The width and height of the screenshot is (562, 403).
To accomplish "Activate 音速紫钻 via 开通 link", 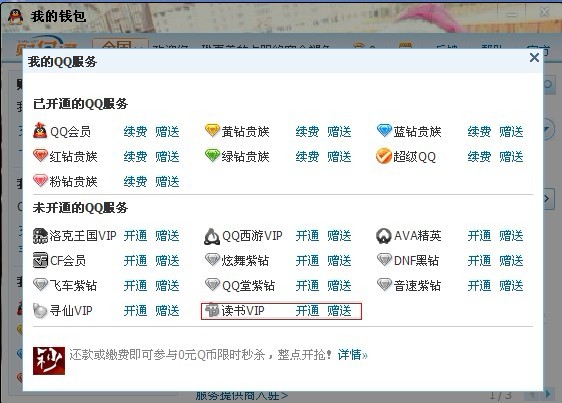I will (480, 286).
